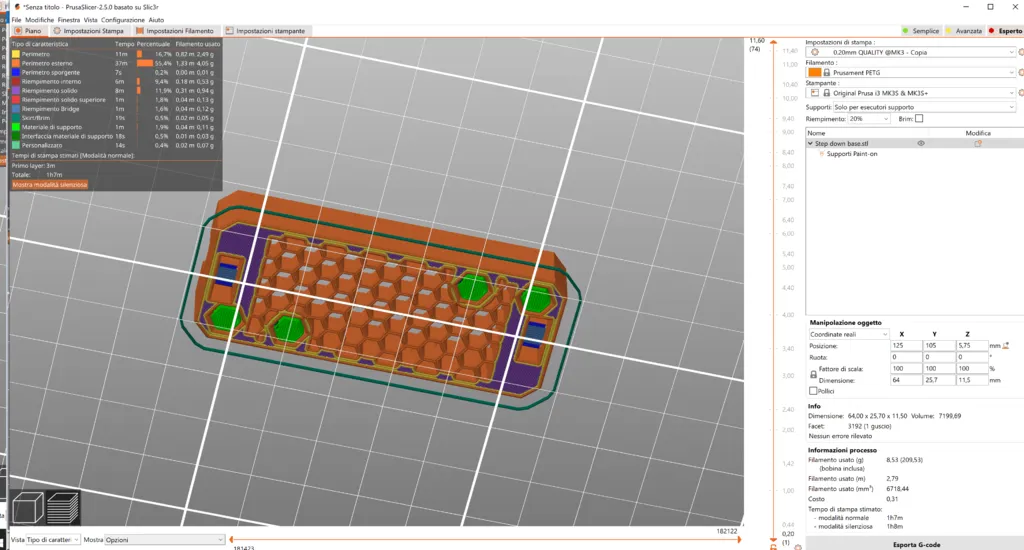1024x550 pixels.
Task: Open the Coordinate reali dropdown
Action: coord(848,334)
